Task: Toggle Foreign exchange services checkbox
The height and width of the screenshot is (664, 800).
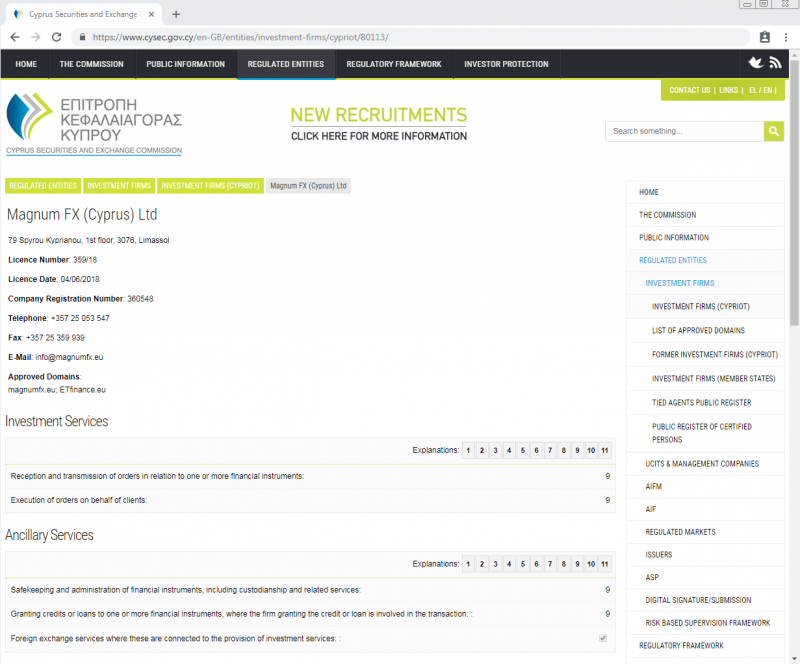Action: 603,638
